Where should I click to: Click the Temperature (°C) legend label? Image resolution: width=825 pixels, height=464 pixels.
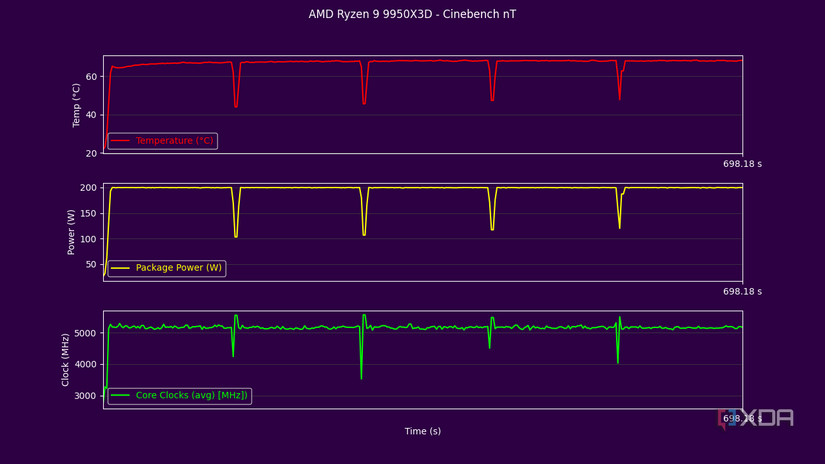[175, 140]
